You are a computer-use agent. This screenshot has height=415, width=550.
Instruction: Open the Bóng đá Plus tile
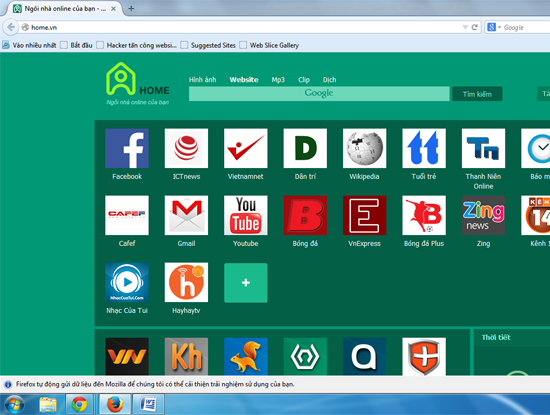pos(424,215)
